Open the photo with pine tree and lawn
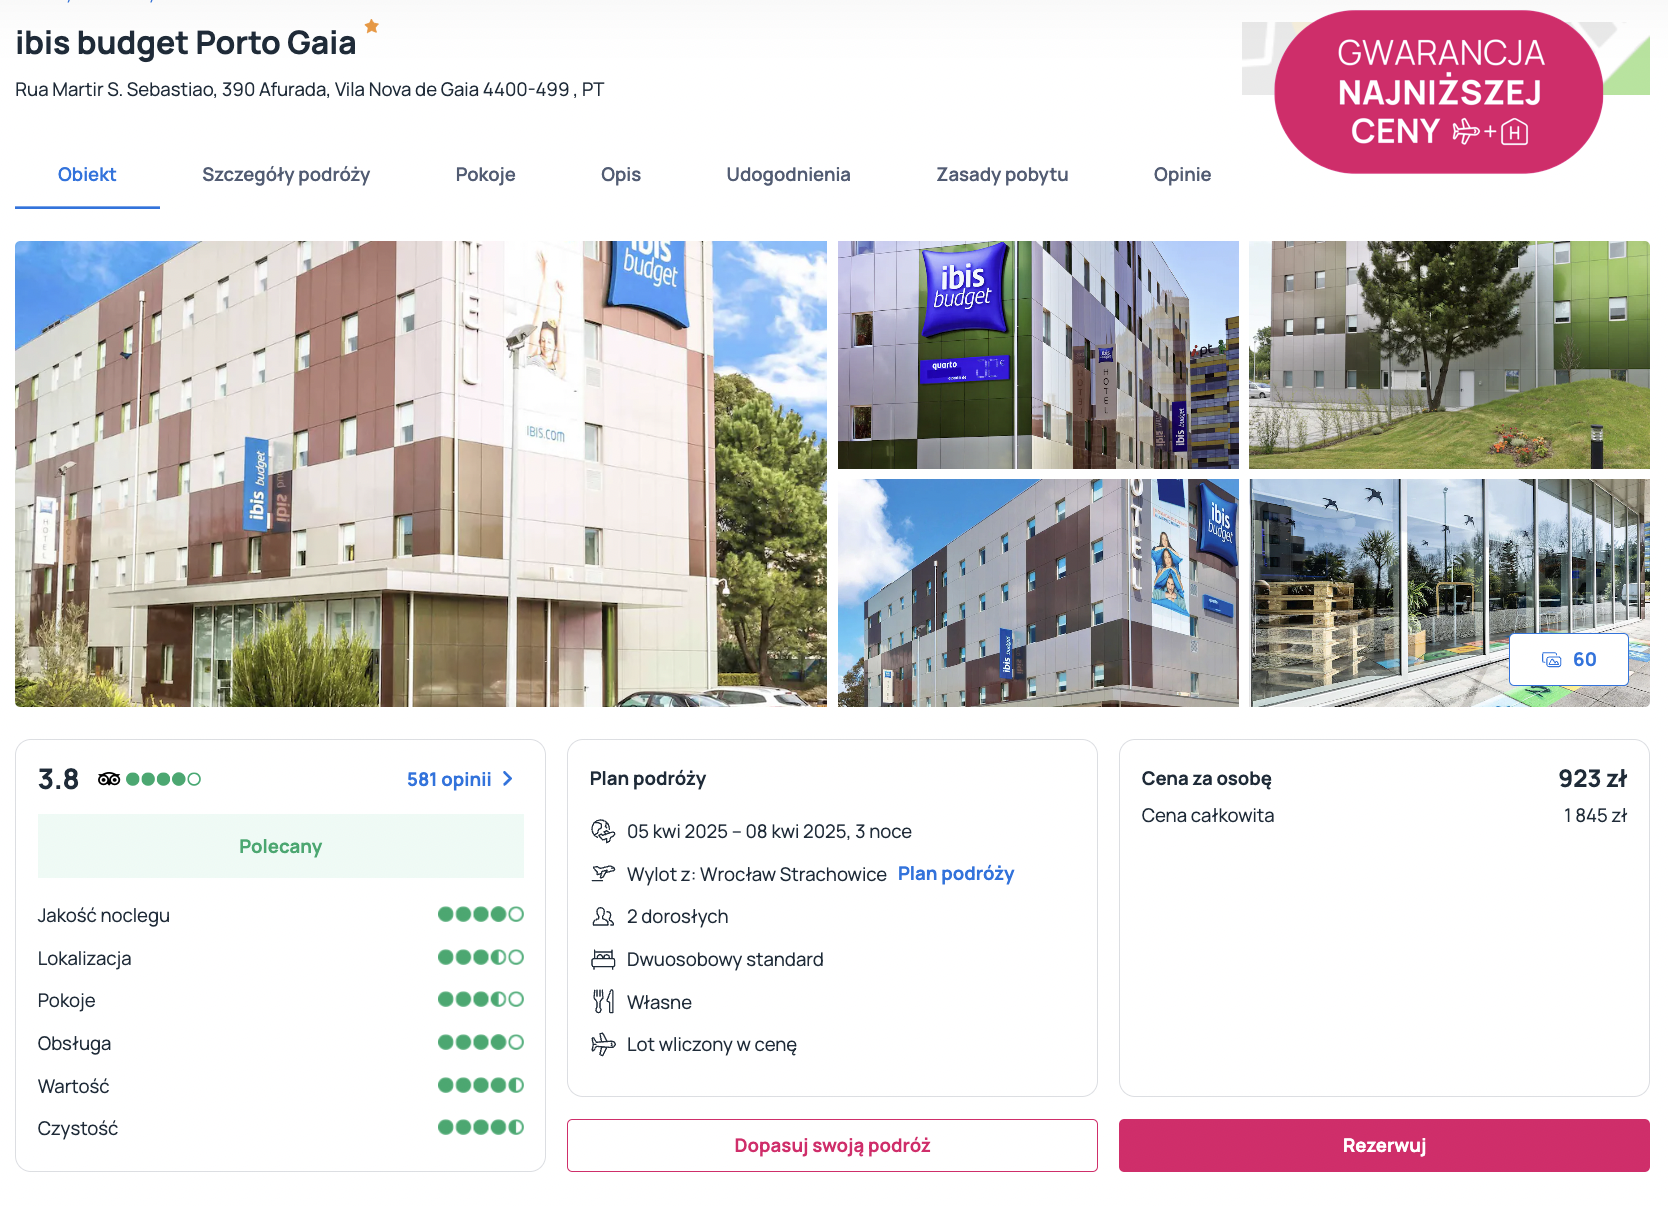 1449,355
